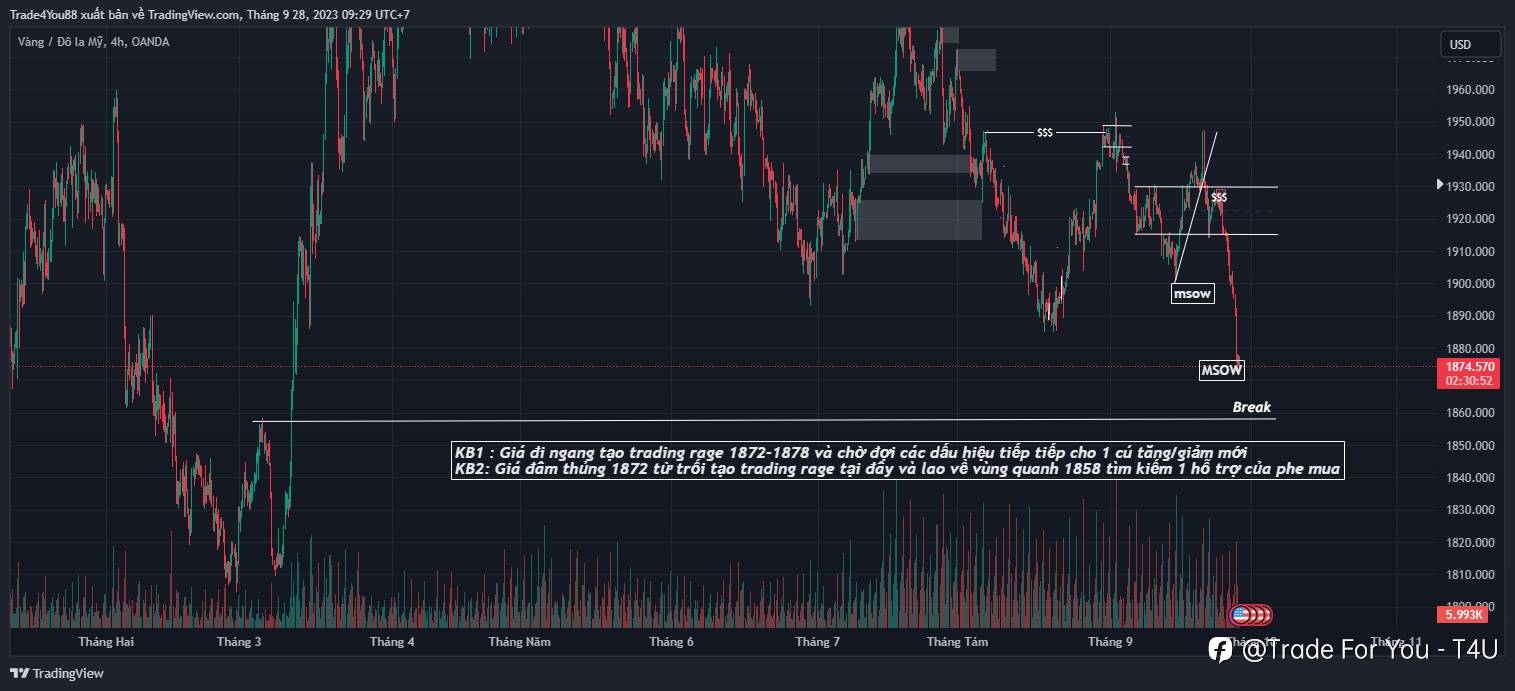The width and height of the screenshot is (1515, 691).
Task: Click the 1850.000 price axis label
Action: click(x=1469, y=445)
